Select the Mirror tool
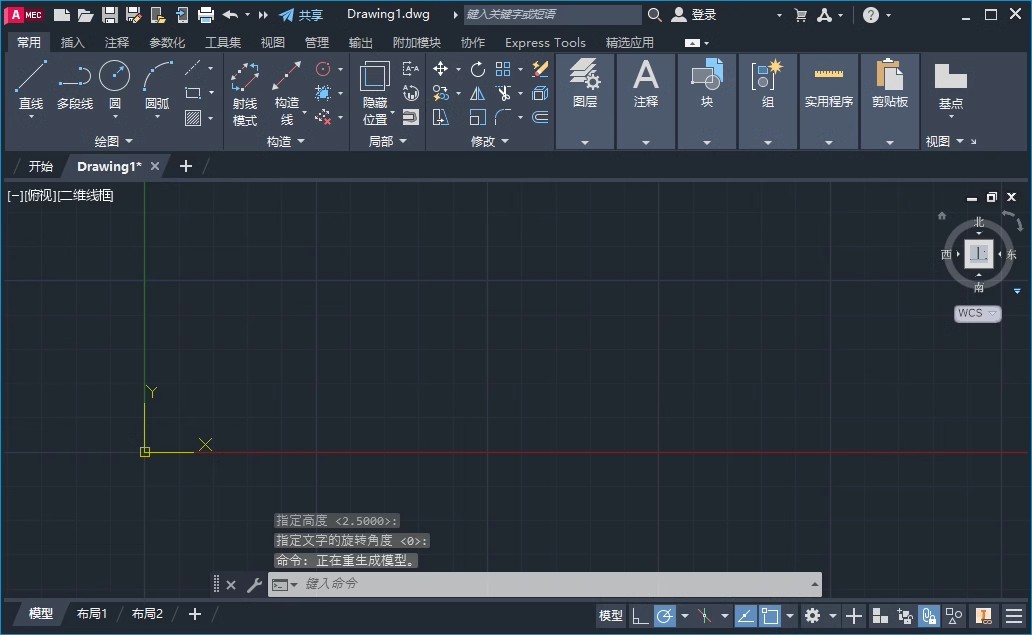 coord(478,93)
